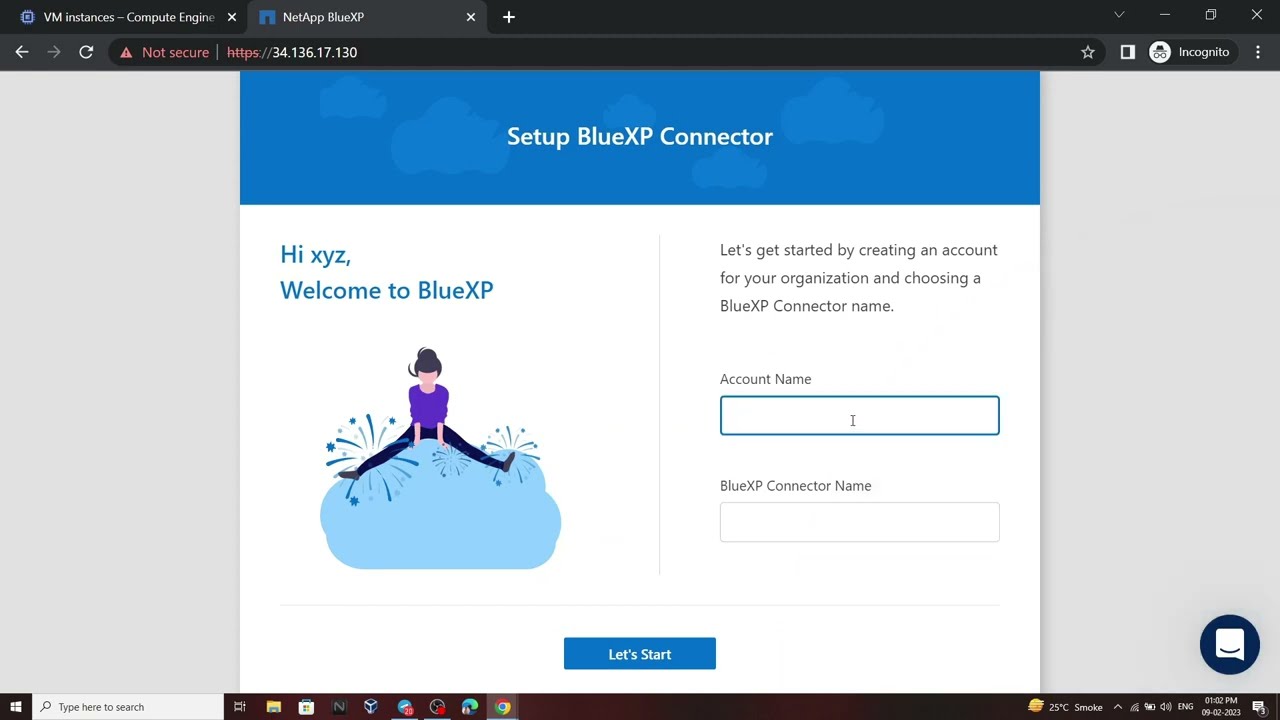
Task: Click the Setup BlueXP Connector heading
Action: [x=640, y=137]
